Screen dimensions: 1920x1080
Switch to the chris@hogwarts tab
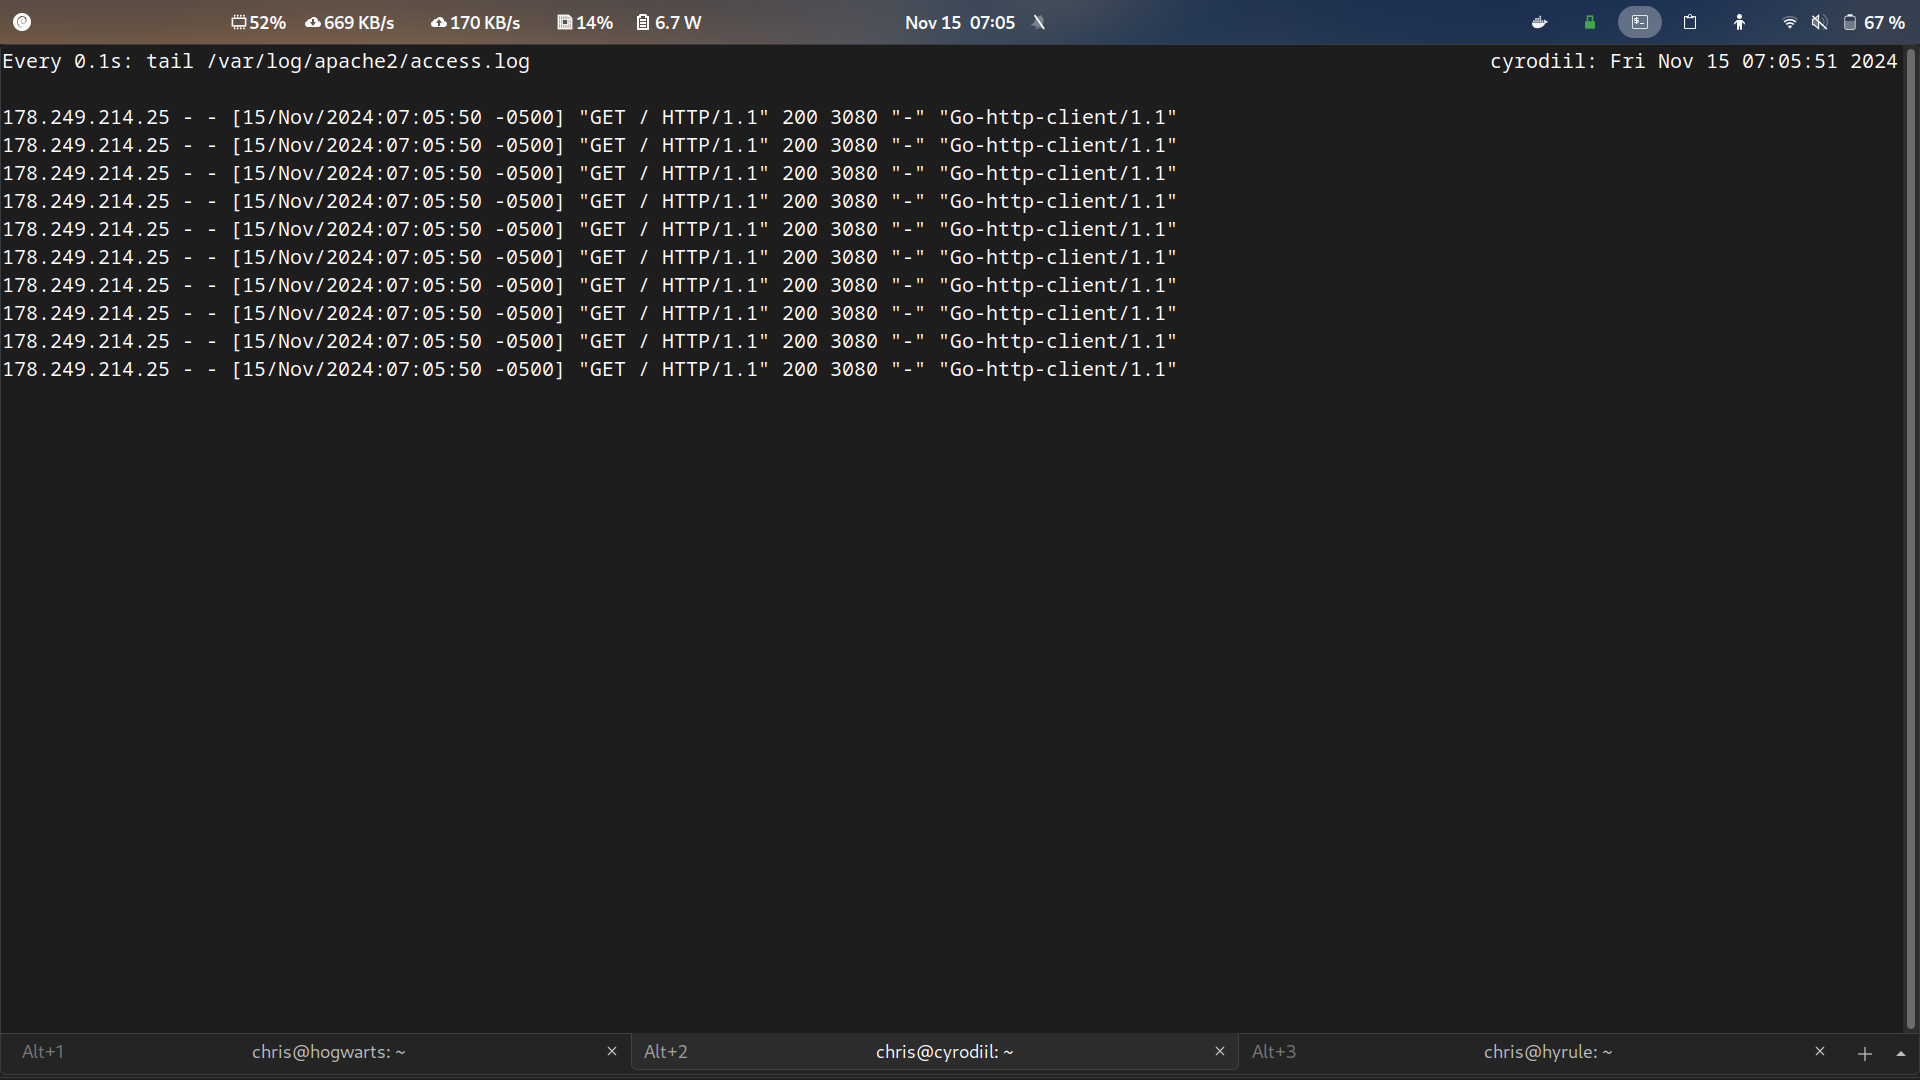click(328, 1052)
